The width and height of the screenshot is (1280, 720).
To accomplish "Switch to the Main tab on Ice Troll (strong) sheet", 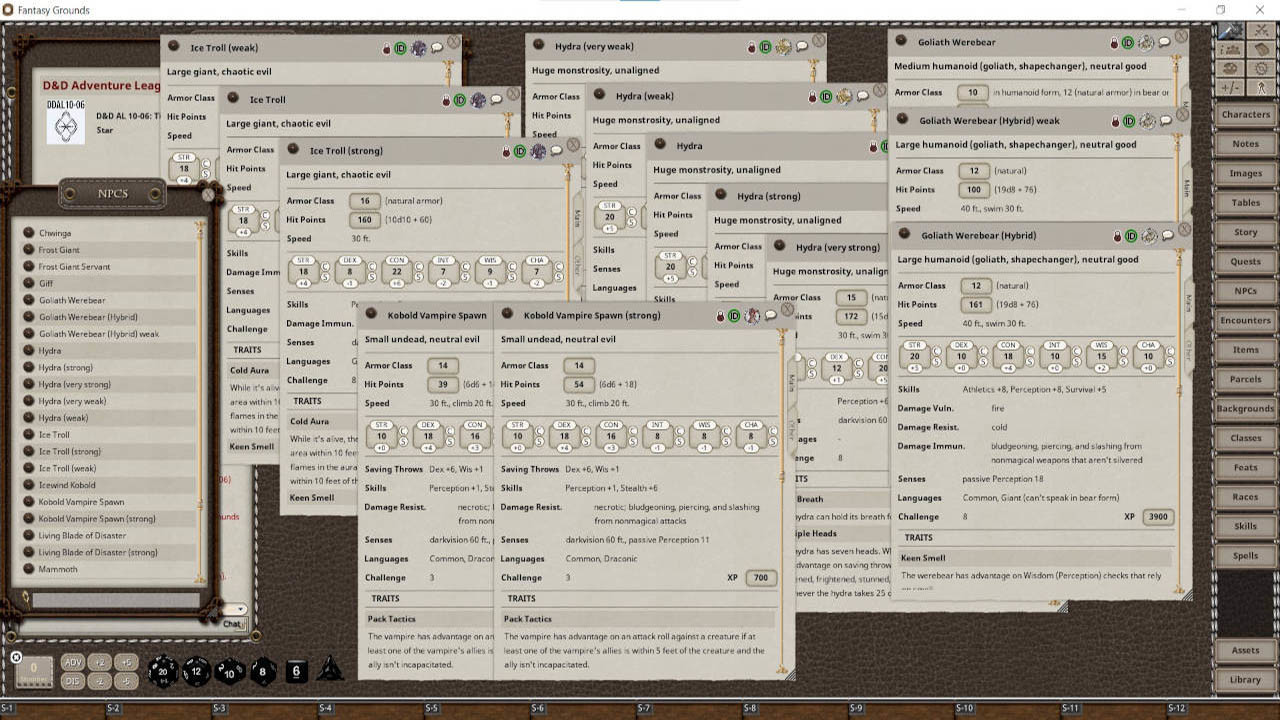I will 577,214.
